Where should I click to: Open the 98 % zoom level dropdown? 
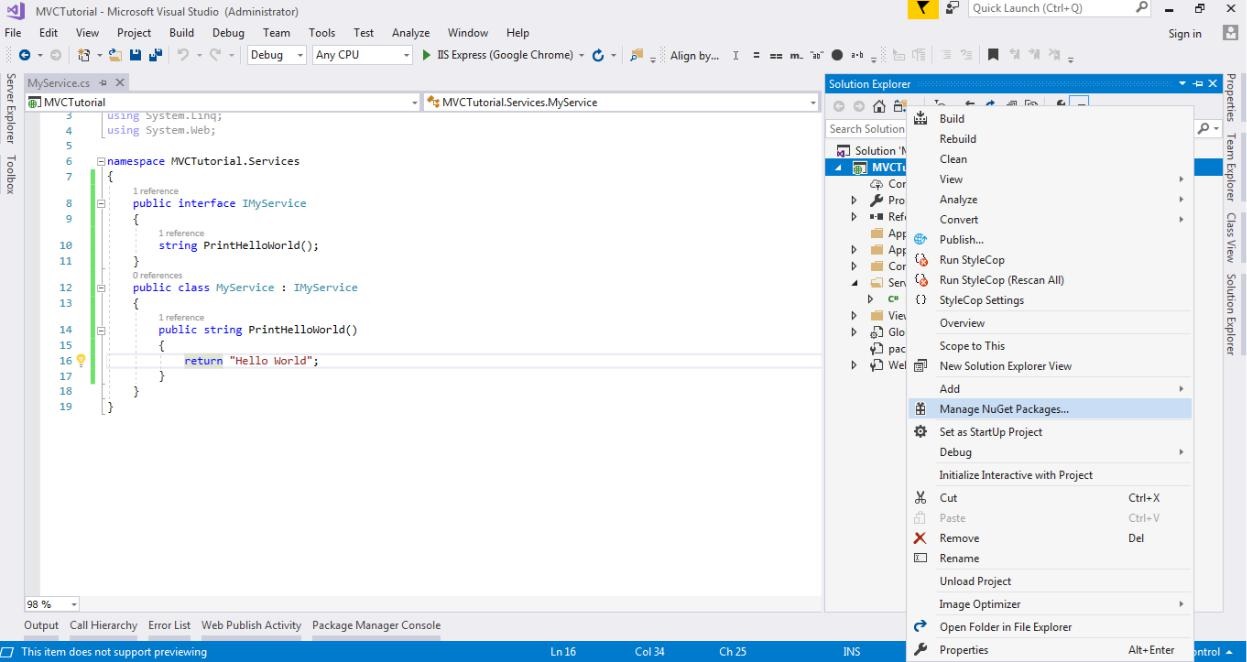tap(74, 604)
